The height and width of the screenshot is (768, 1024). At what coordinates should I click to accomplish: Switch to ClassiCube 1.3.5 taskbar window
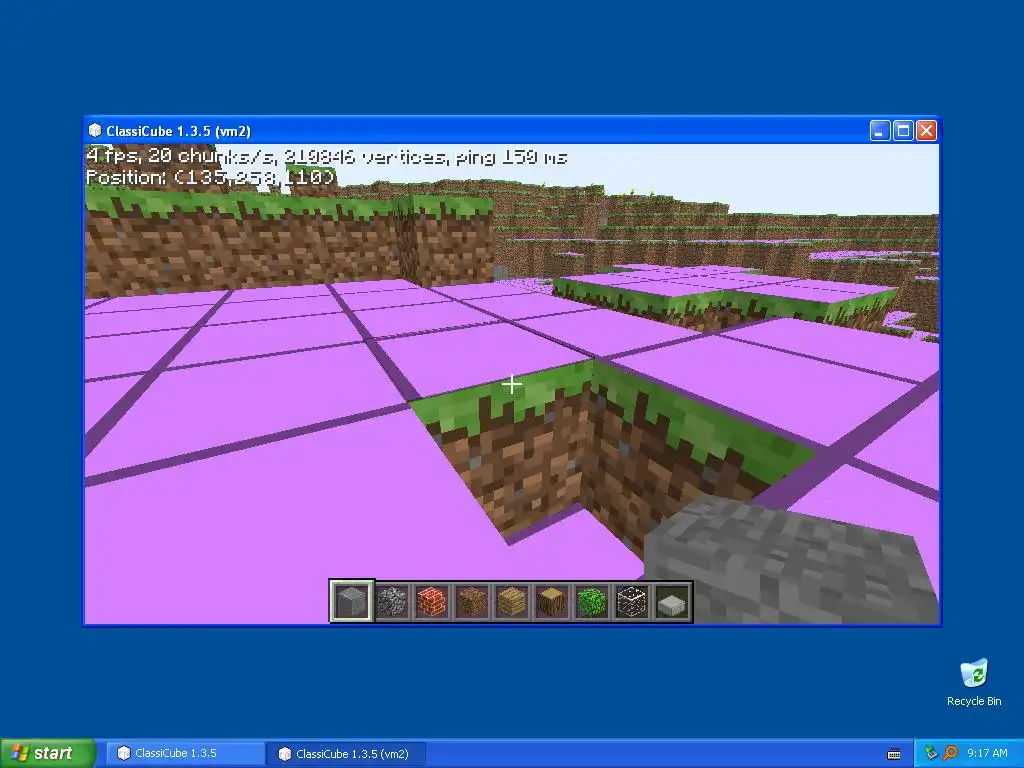pos(185,753)
